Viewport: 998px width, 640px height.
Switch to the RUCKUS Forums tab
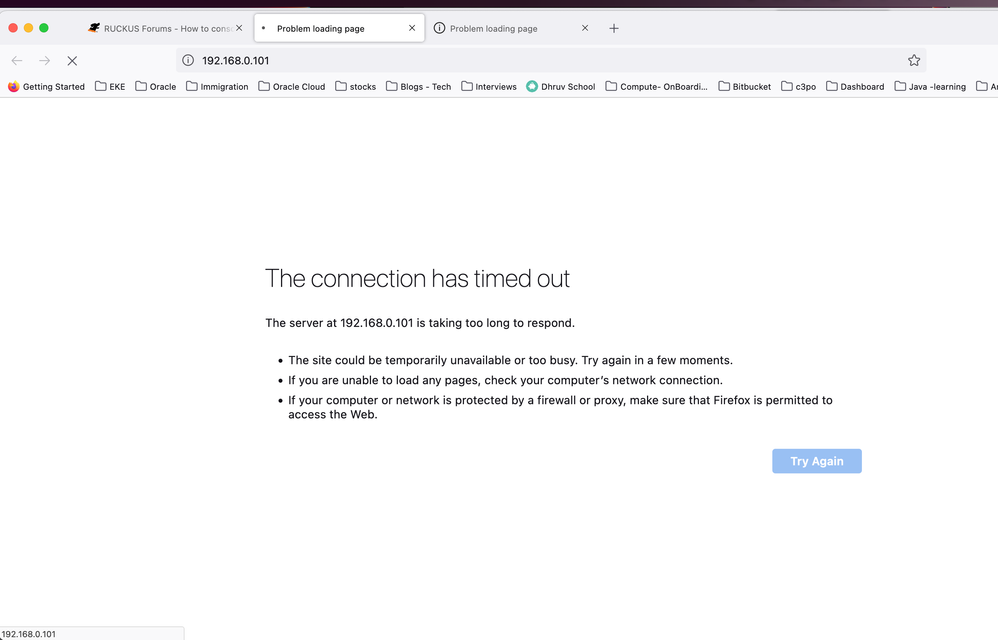165,28
